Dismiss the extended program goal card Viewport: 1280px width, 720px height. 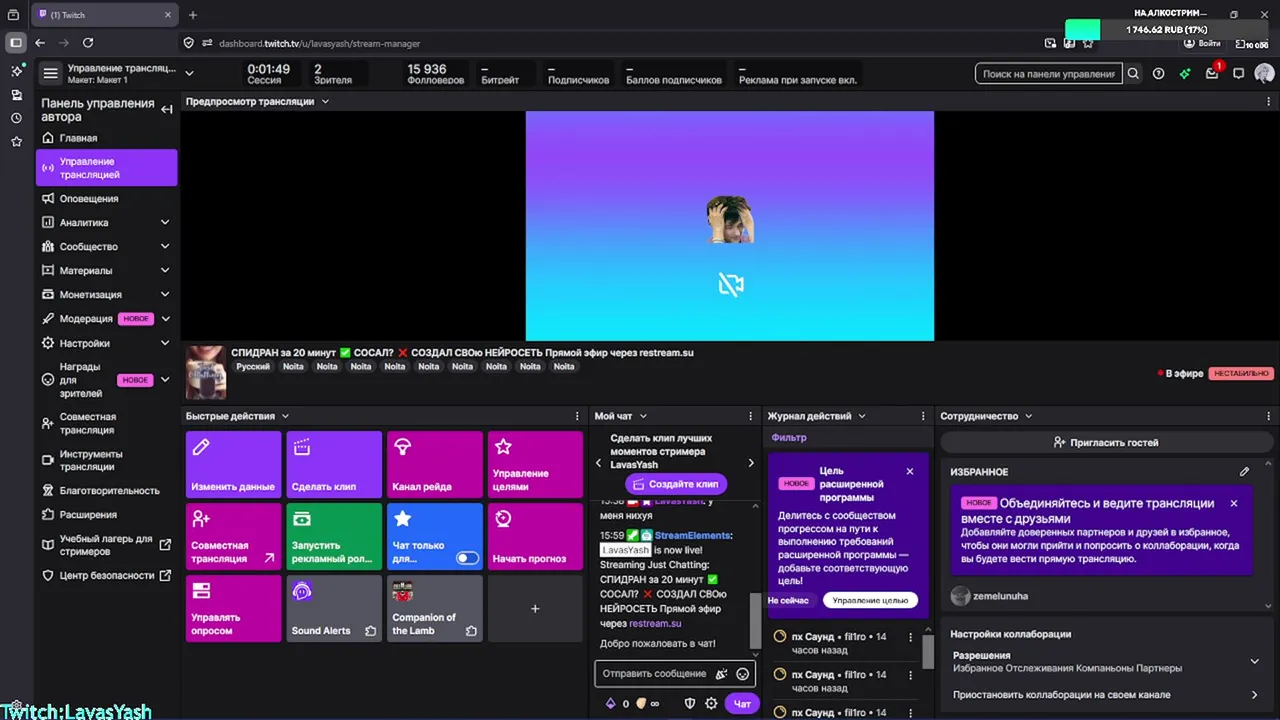point(910,471)
